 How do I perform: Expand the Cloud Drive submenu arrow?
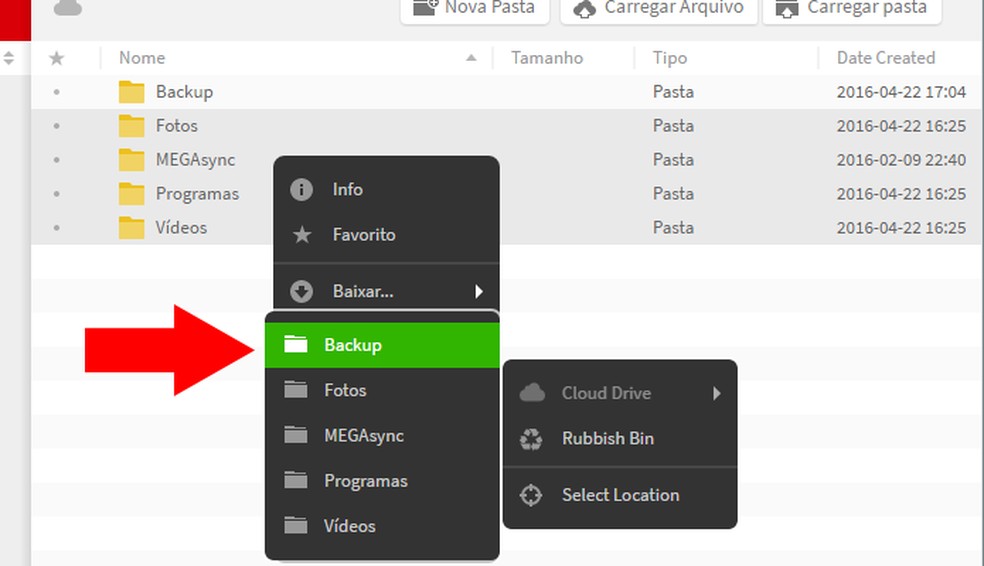point(717,393)
